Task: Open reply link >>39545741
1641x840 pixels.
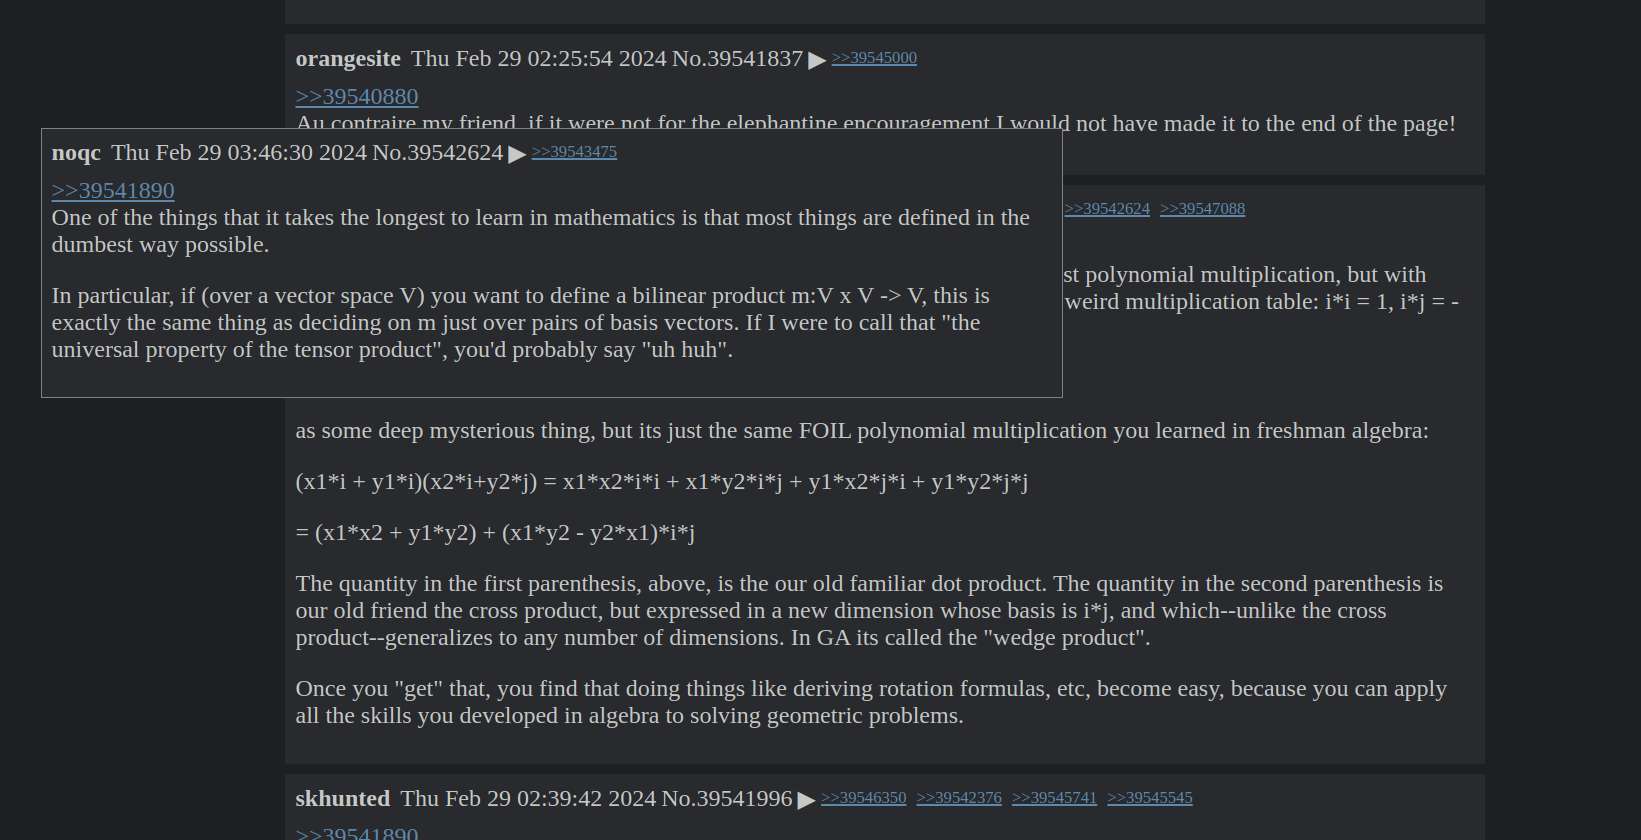Action: point(1054,798)
